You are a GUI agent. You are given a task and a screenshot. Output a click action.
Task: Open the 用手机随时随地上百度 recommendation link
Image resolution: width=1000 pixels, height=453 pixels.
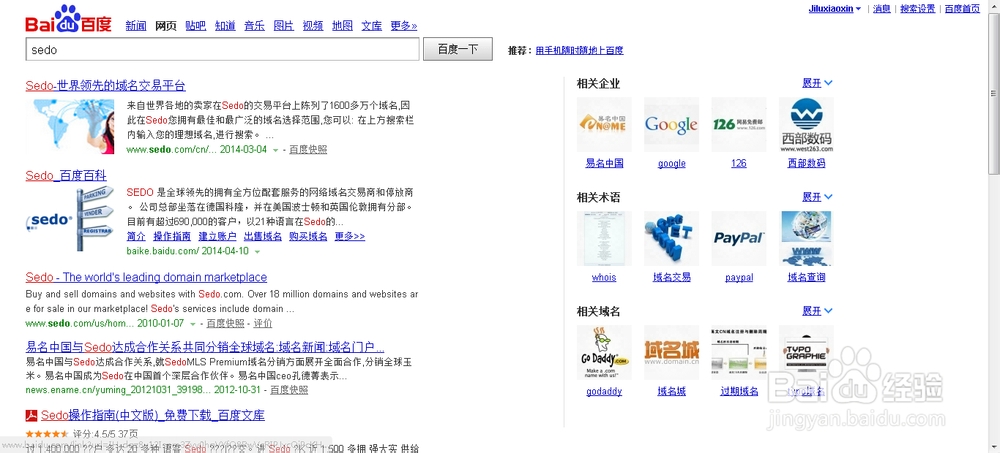point(580,50)
